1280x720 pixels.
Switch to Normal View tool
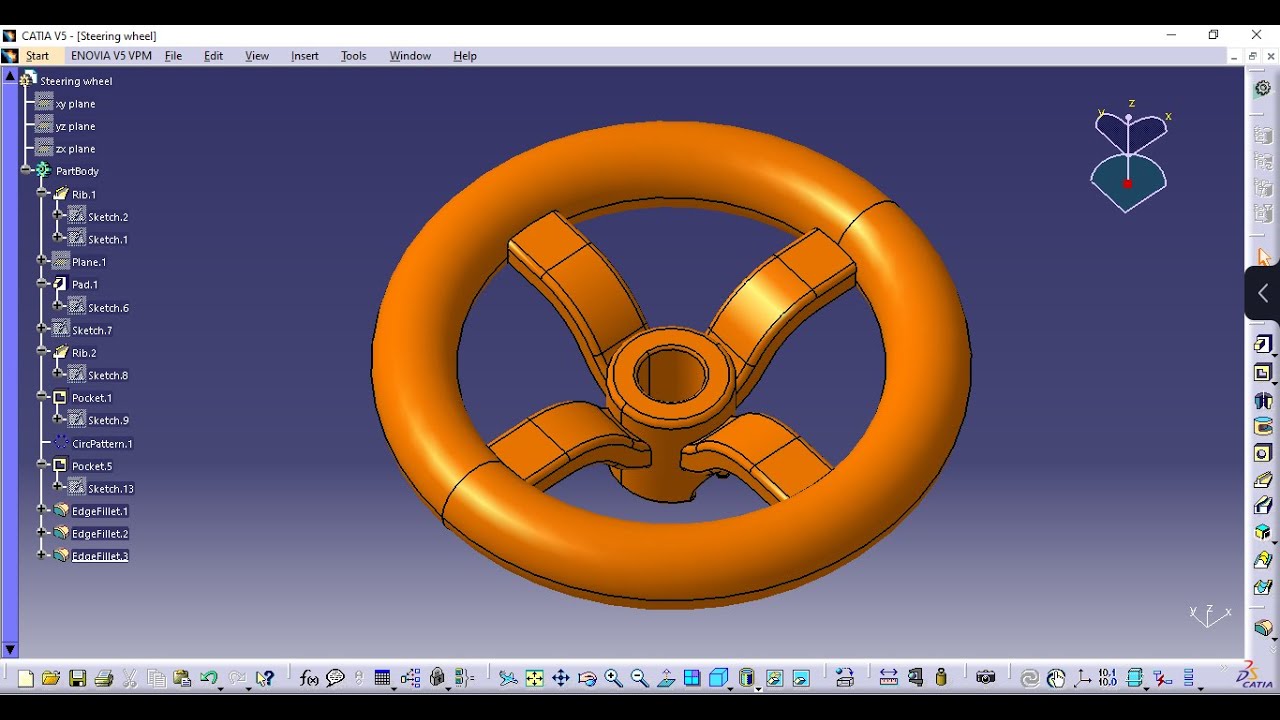point(666,679)
